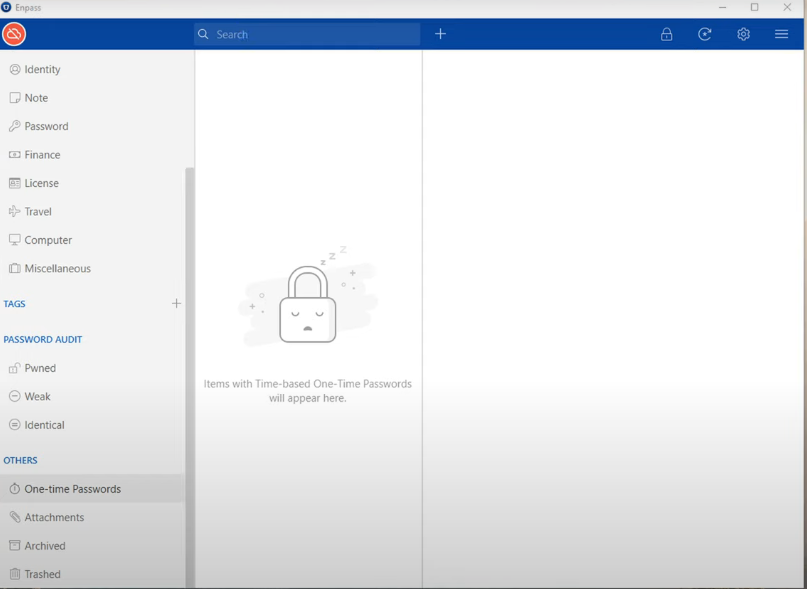The height and width of the screenshot is (589, 807).
Task: Open the hamburger menu
Action: [x=781, y=34]
